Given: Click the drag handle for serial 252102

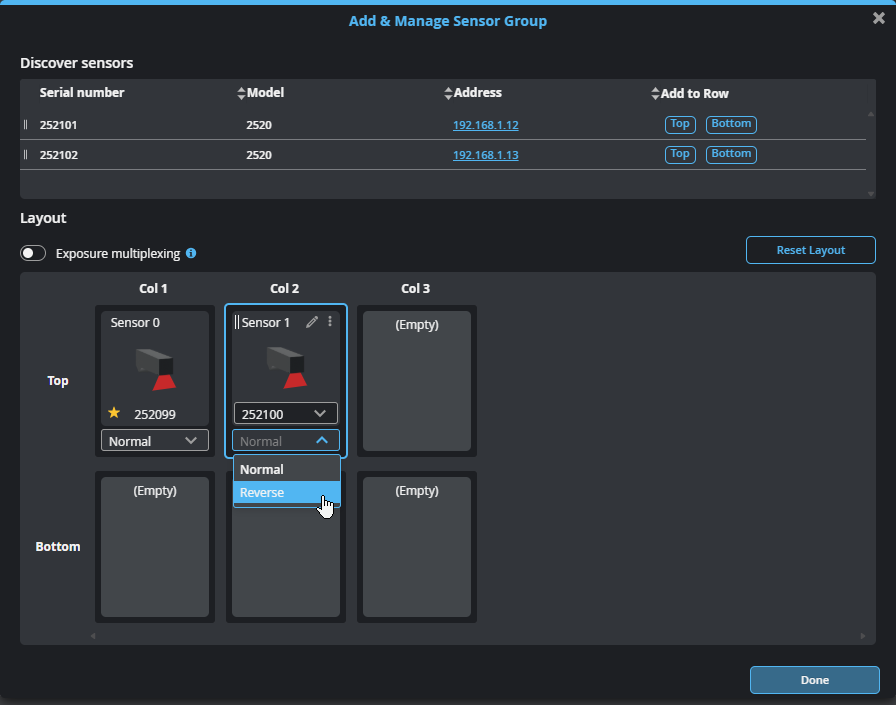Looking at the screenshot, I should coord(26,155).
